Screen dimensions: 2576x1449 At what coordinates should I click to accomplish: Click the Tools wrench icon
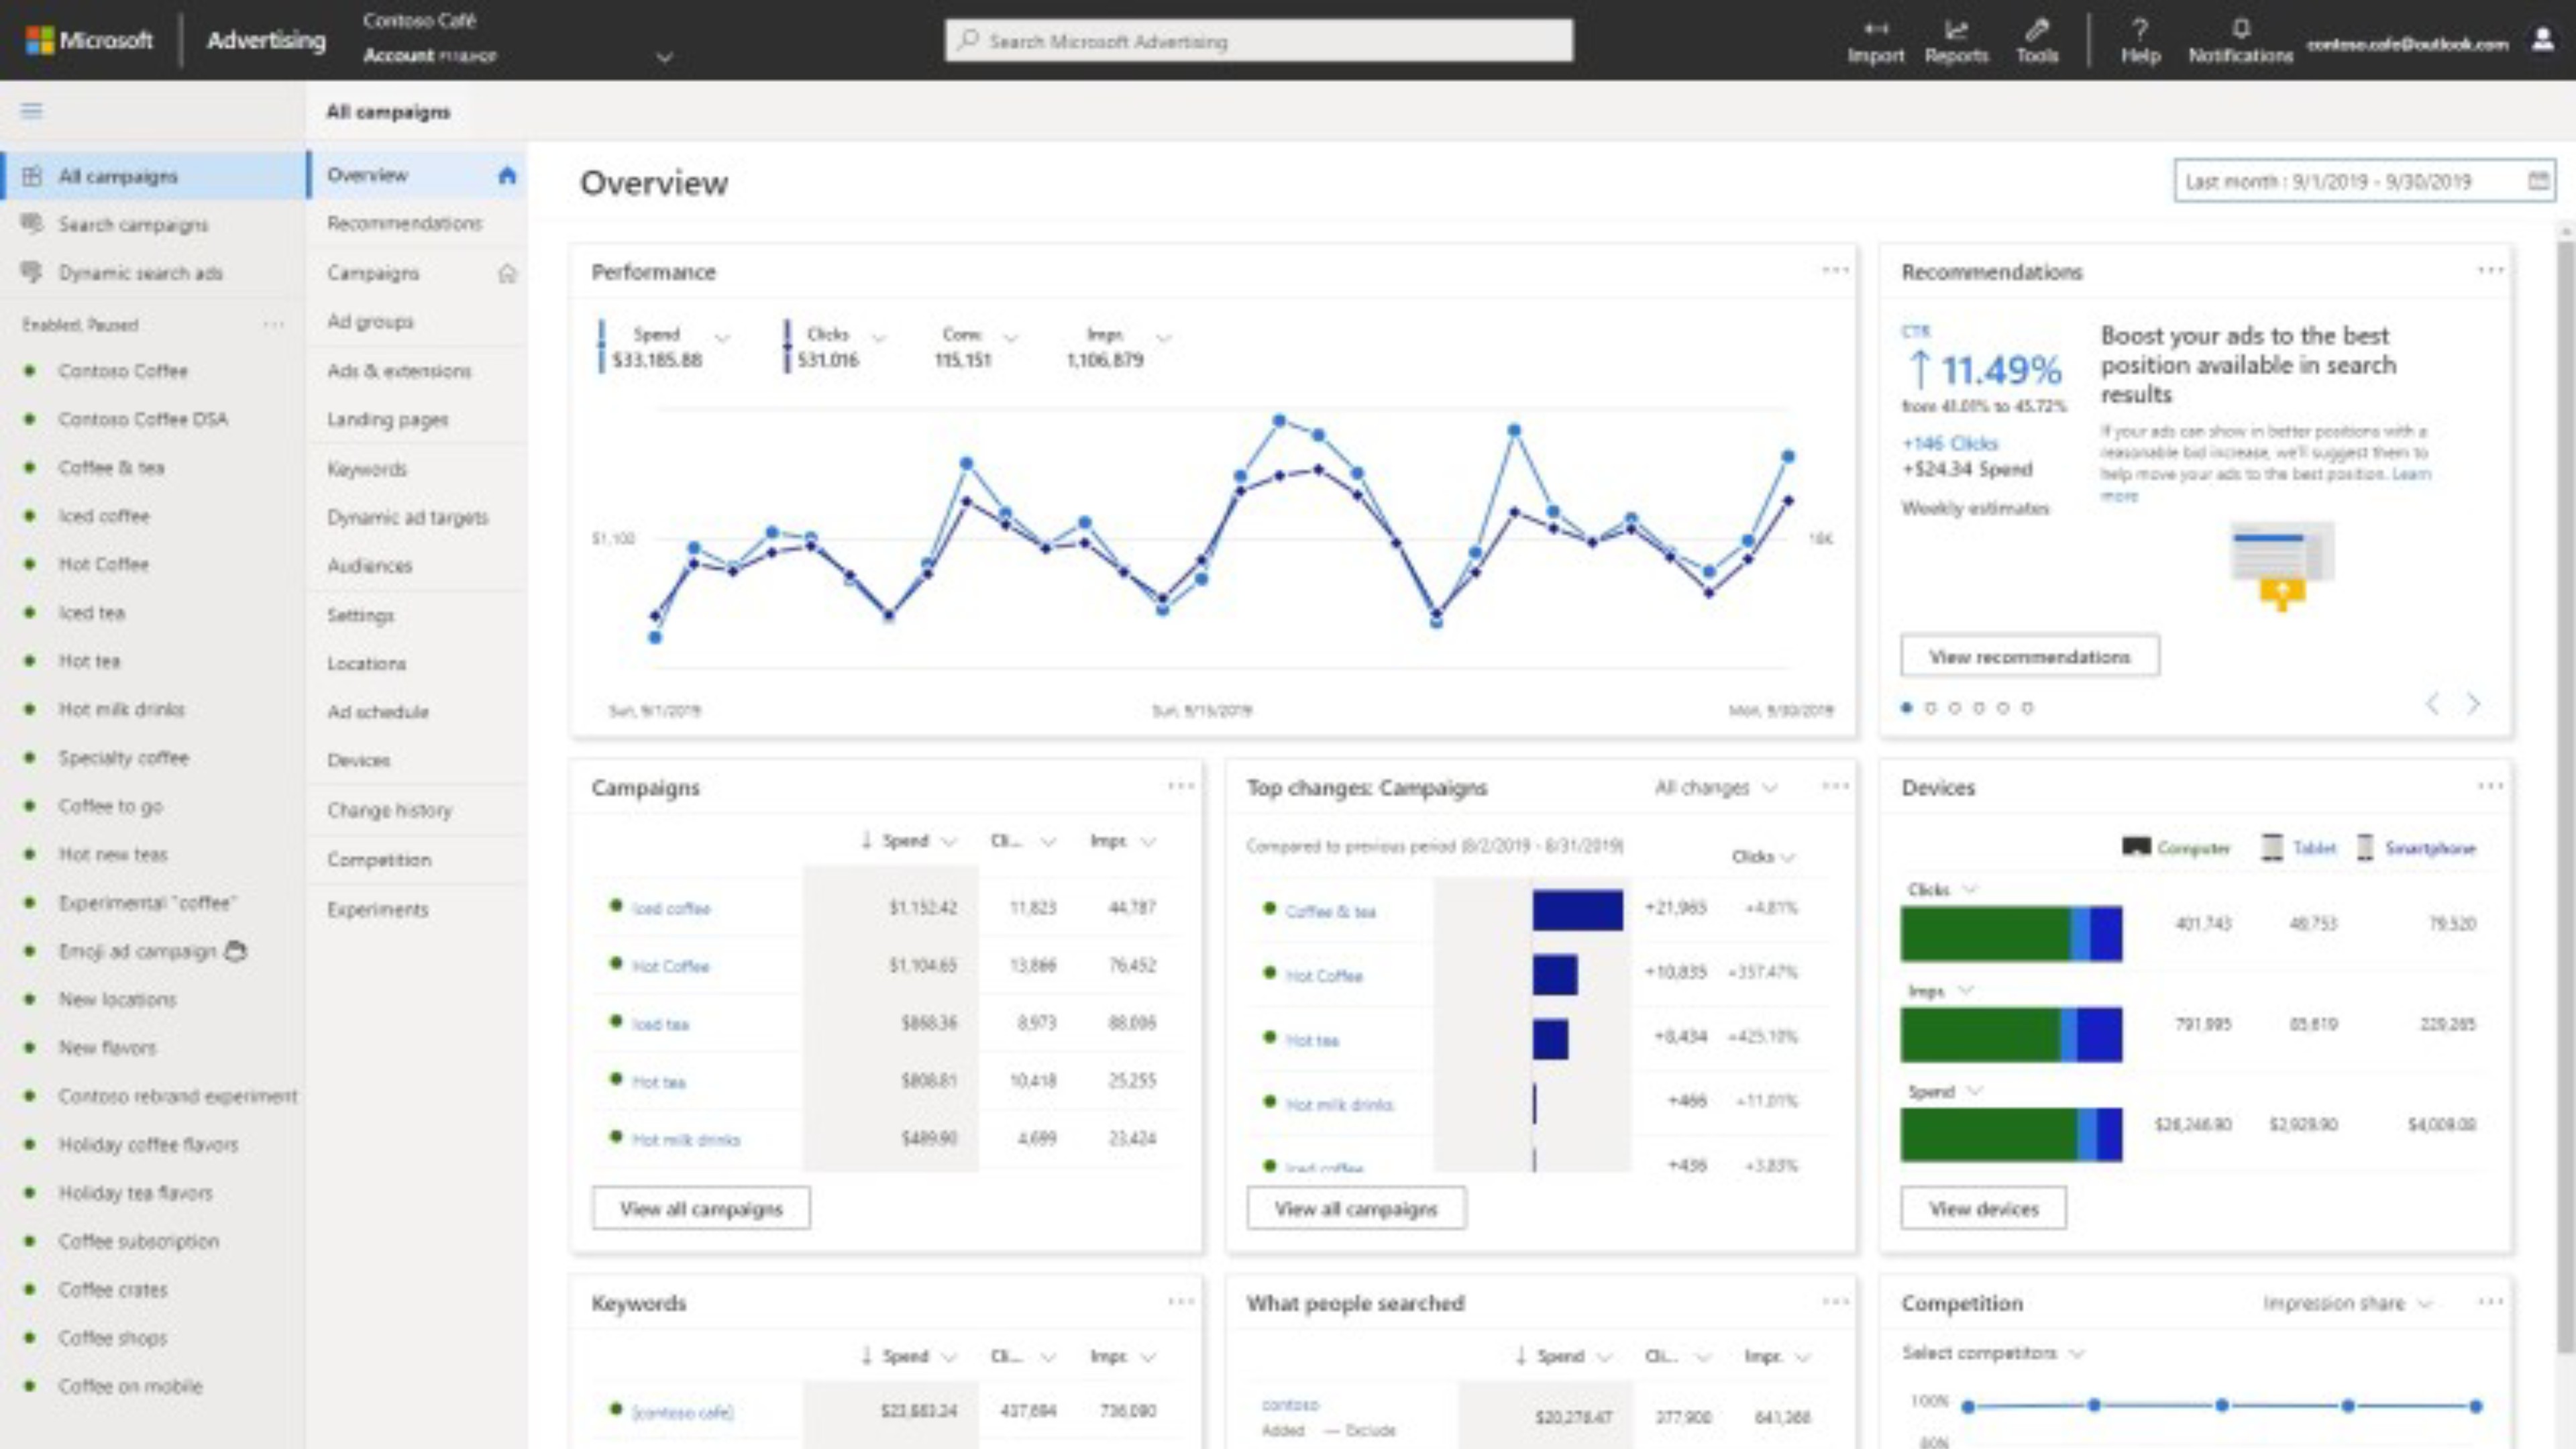2037,30
